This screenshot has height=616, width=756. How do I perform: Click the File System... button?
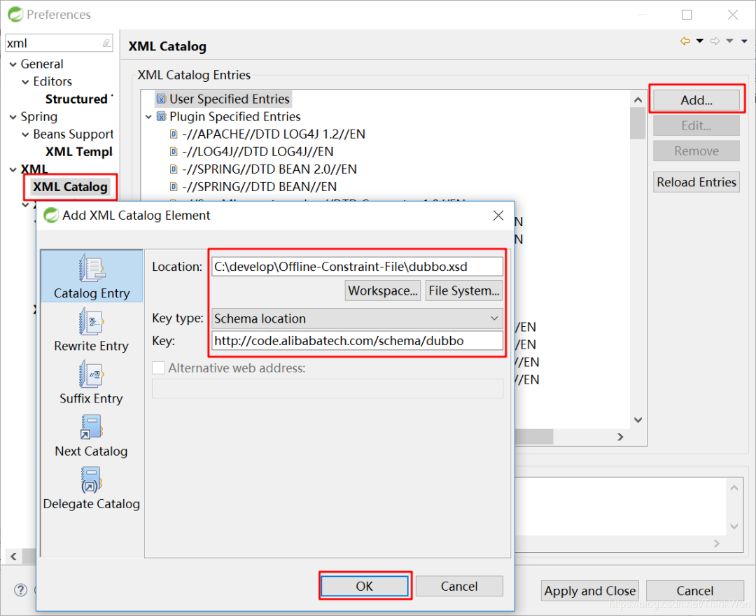[464, 291]
